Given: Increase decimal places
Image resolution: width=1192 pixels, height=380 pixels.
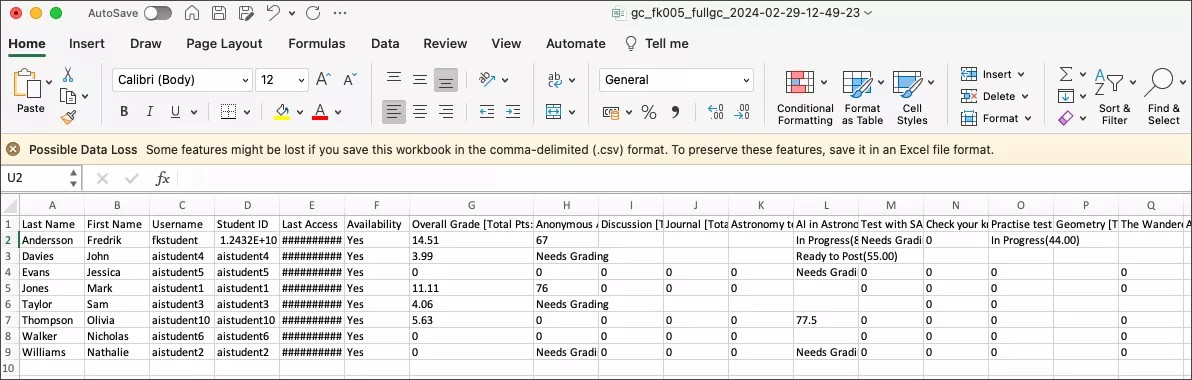Looking at the screenshot, I should [715, 112].
